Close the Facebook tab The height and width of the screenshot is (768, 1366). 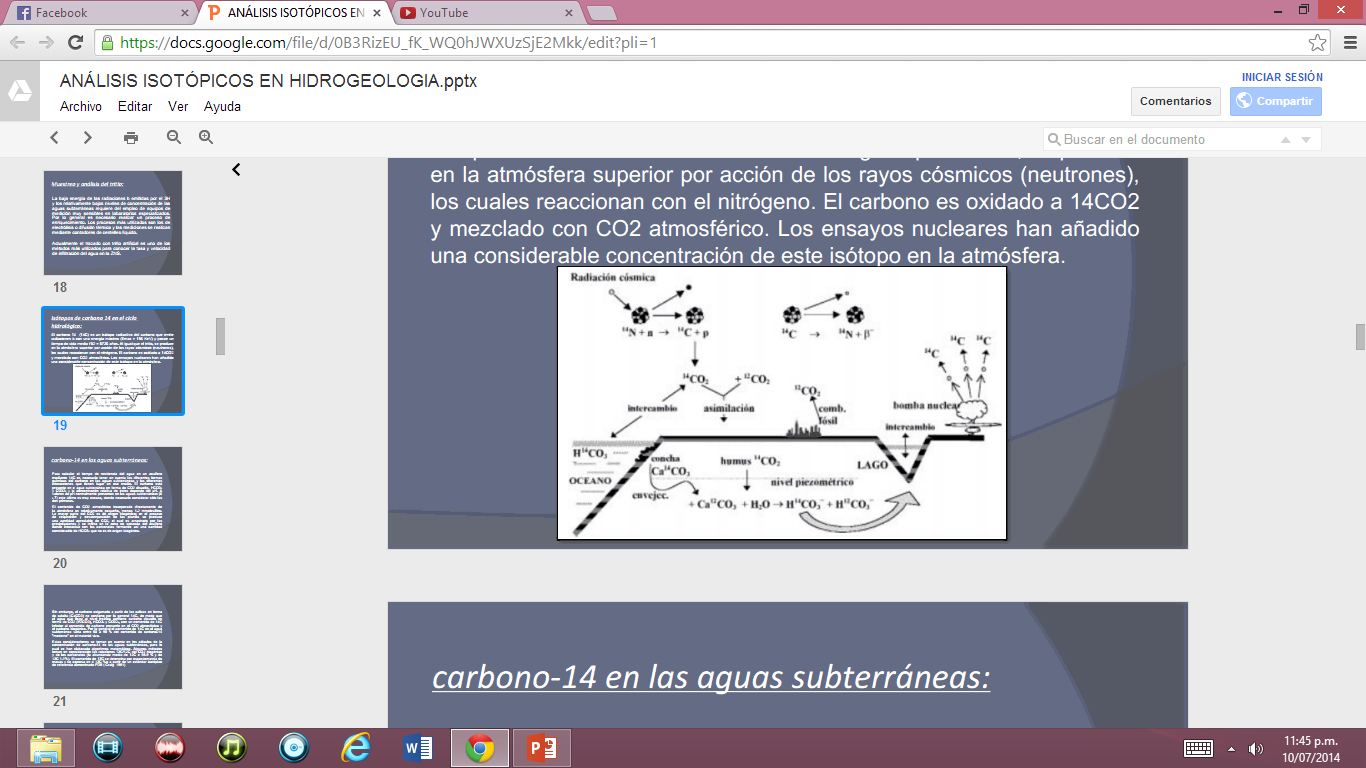[184, 13]
